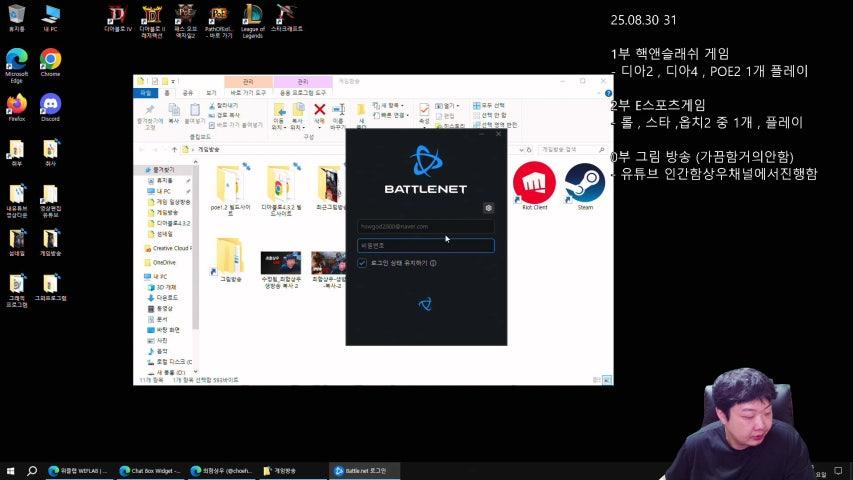Image resolution: width=853 pixels, height=480 pixels.
Task: Open the Firefox desktop shortcut
Action: click(x=17, y=107)
